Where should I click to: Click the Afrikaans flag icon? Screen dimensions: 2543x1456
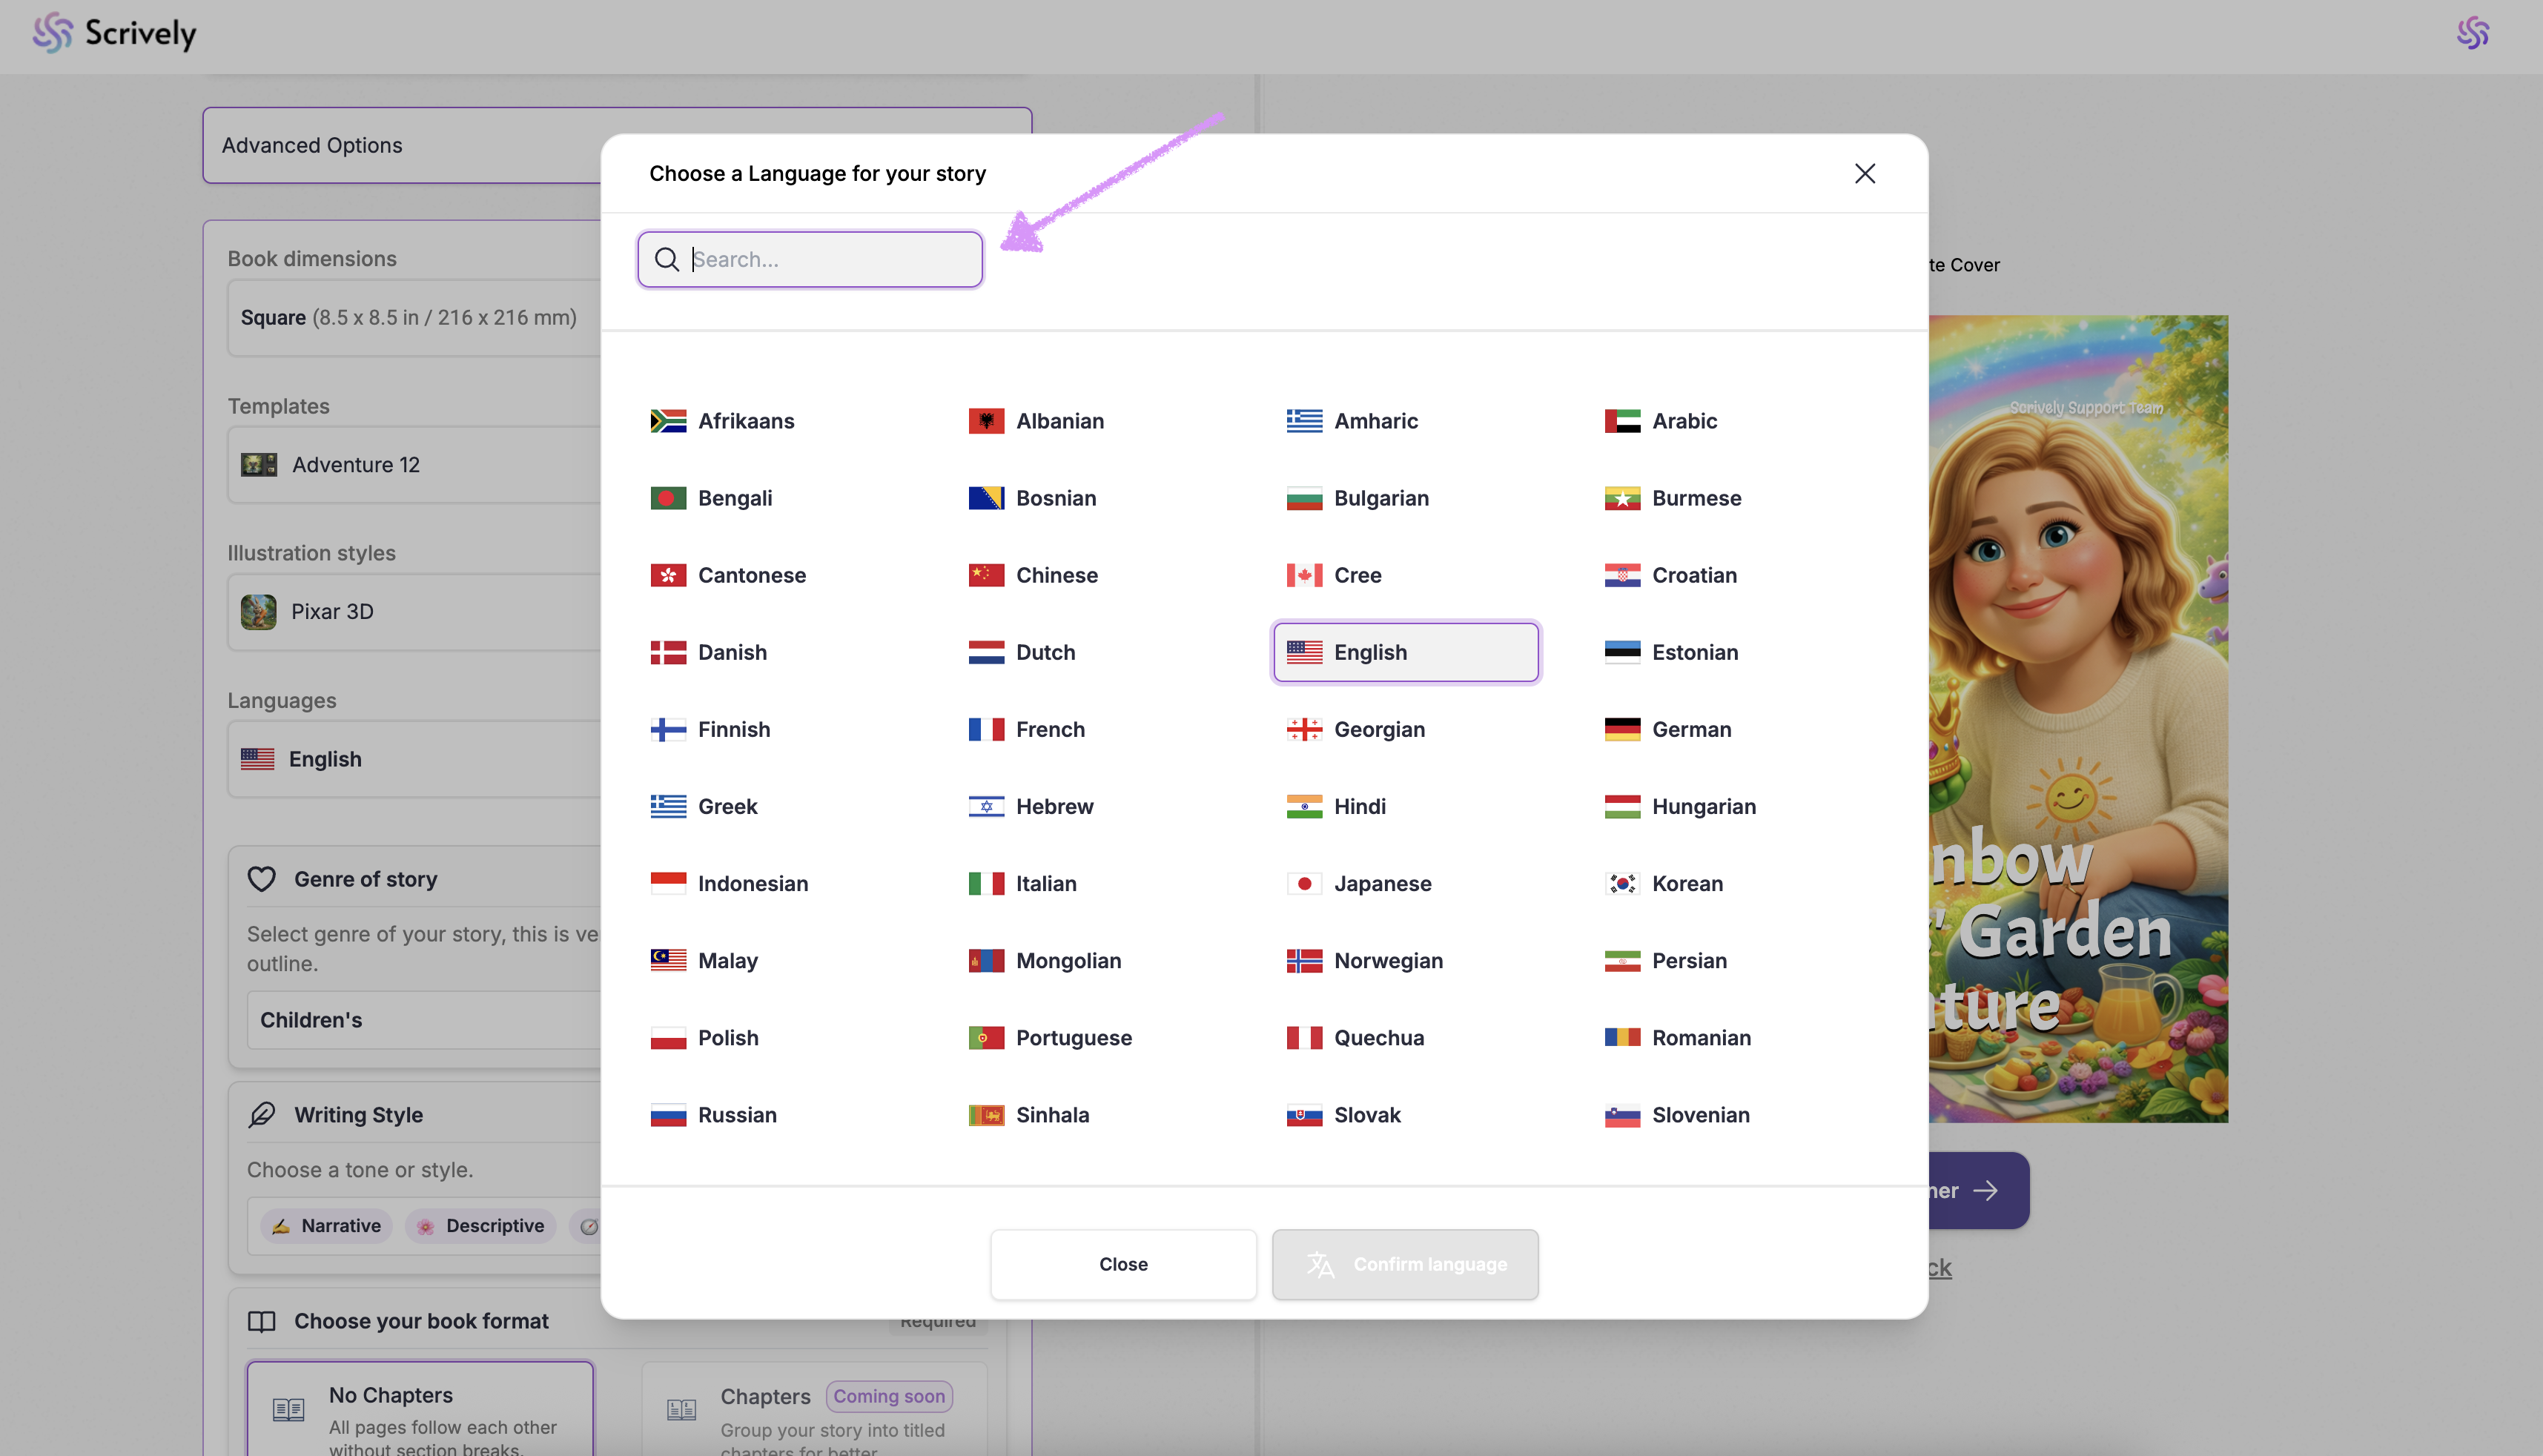pos(668,421)
